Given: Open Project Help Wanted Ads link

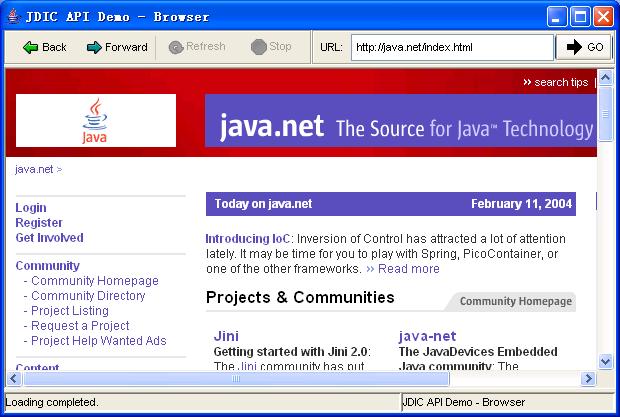Looking at the screenshot, I should 99,341.
